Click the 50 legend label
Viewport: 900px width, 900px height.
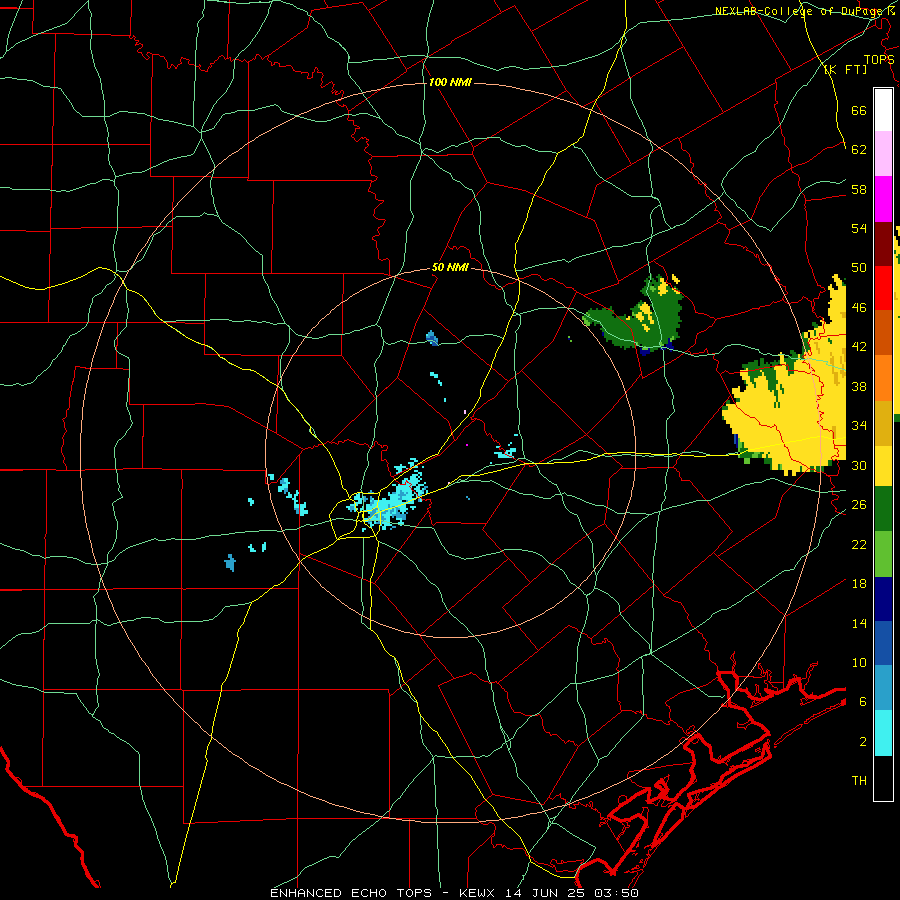pyautogui.click(x=859, y=267)
